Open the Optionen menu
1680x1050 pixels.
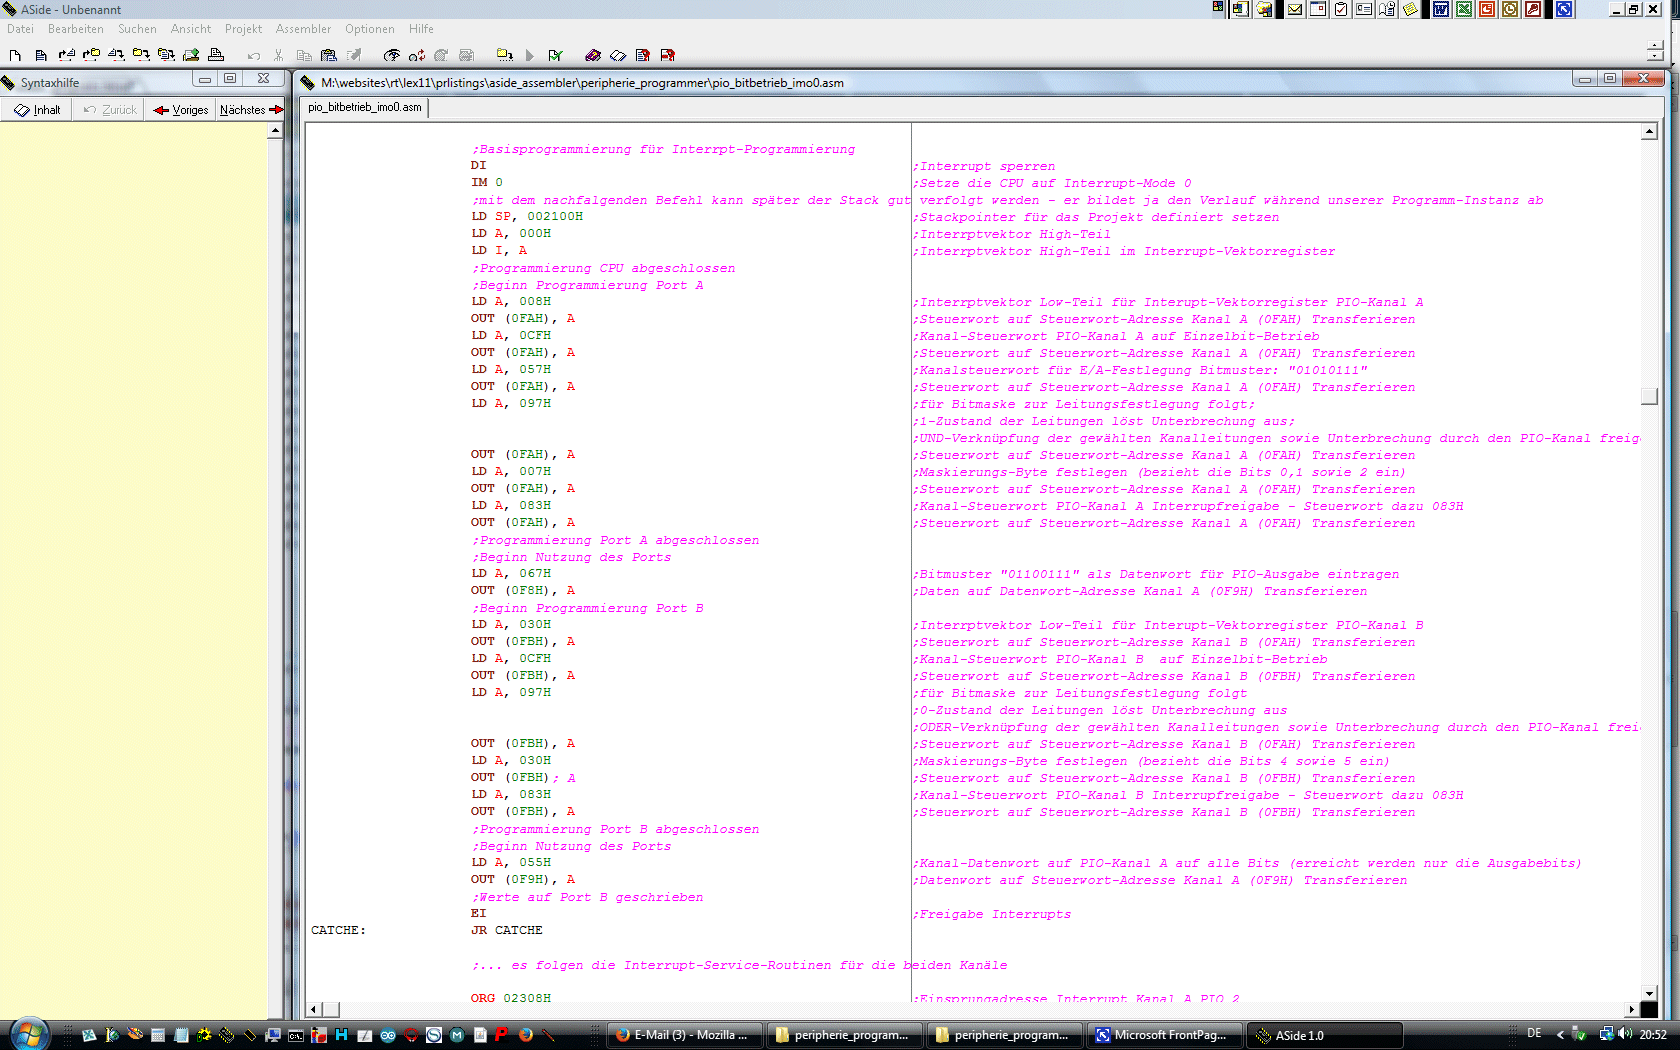[370, 29]
